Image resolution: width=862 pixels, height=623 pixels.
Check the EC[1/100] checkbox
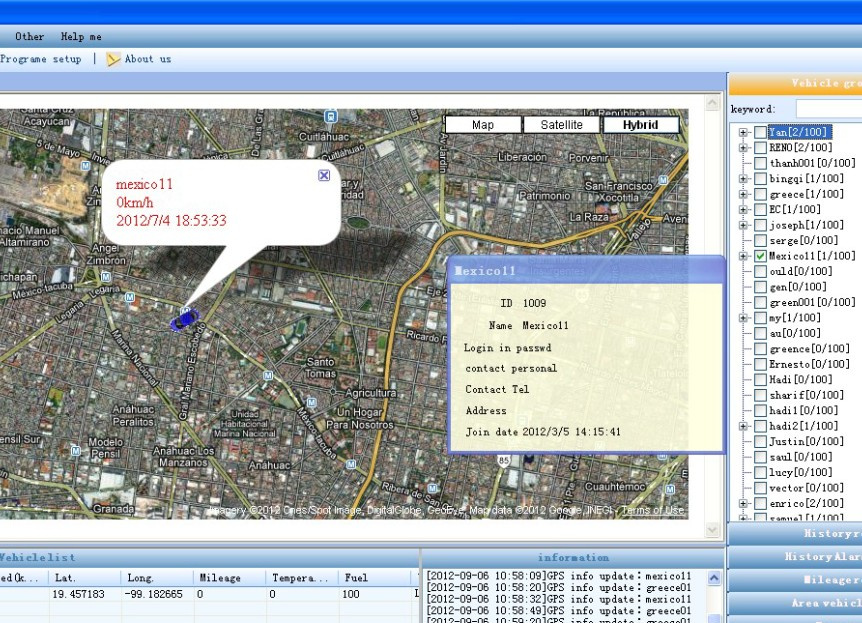click(x=760, y=209)
